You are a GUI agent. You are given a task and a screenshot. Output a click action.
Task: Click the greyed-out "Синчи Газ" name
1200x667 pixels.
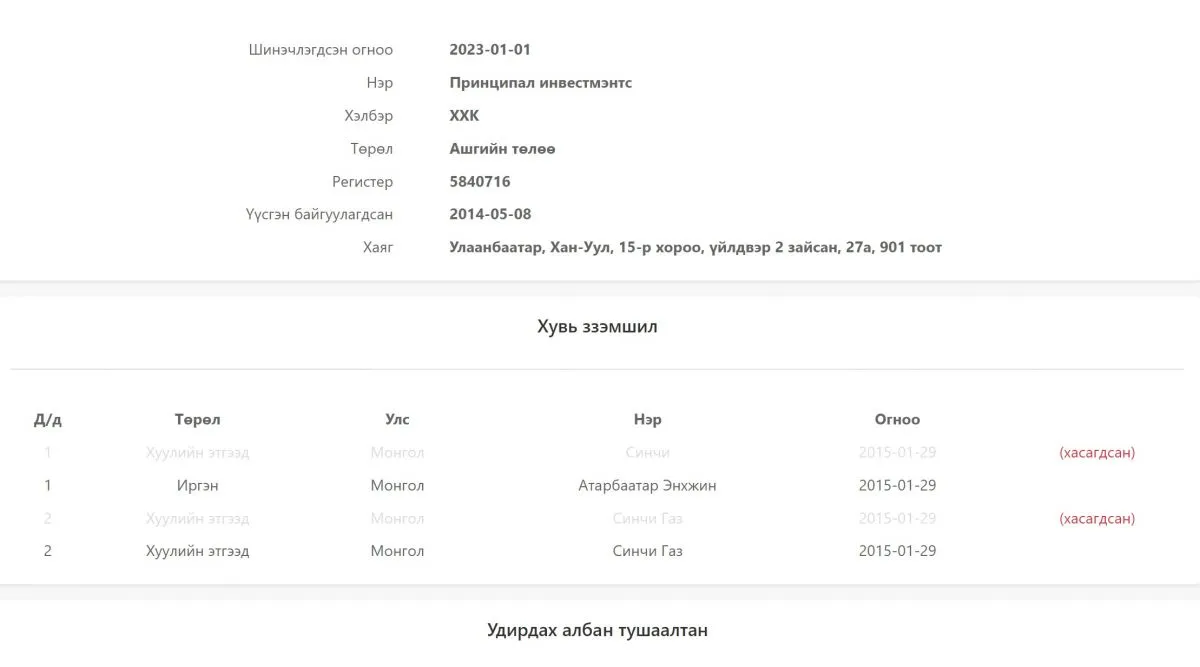tap(648, 519)
